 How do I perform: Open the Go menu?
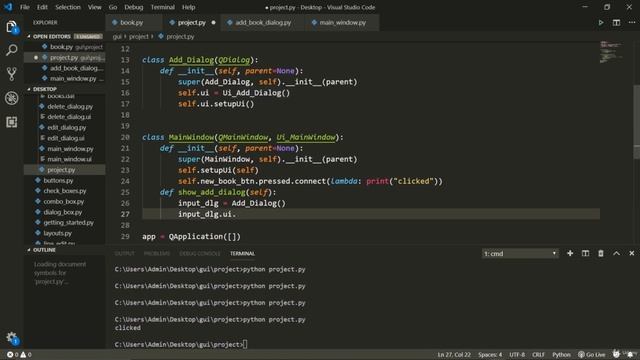point(113,7)
